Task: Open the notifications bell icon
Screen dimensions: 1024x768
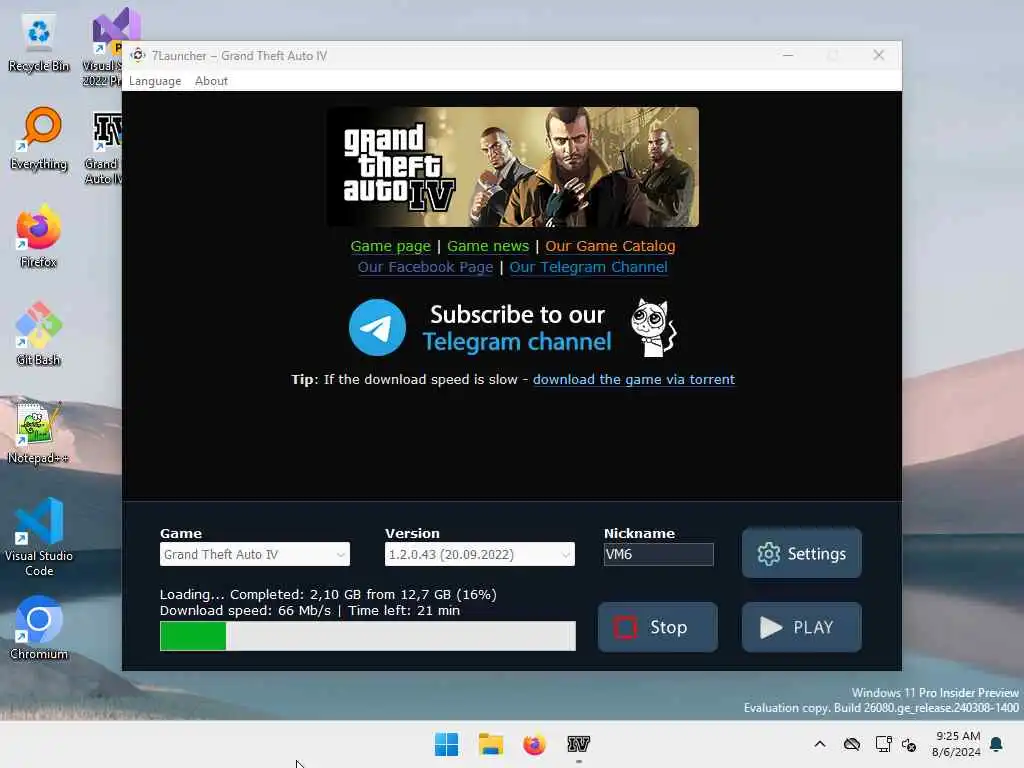Action: click(x=997, y=744)
